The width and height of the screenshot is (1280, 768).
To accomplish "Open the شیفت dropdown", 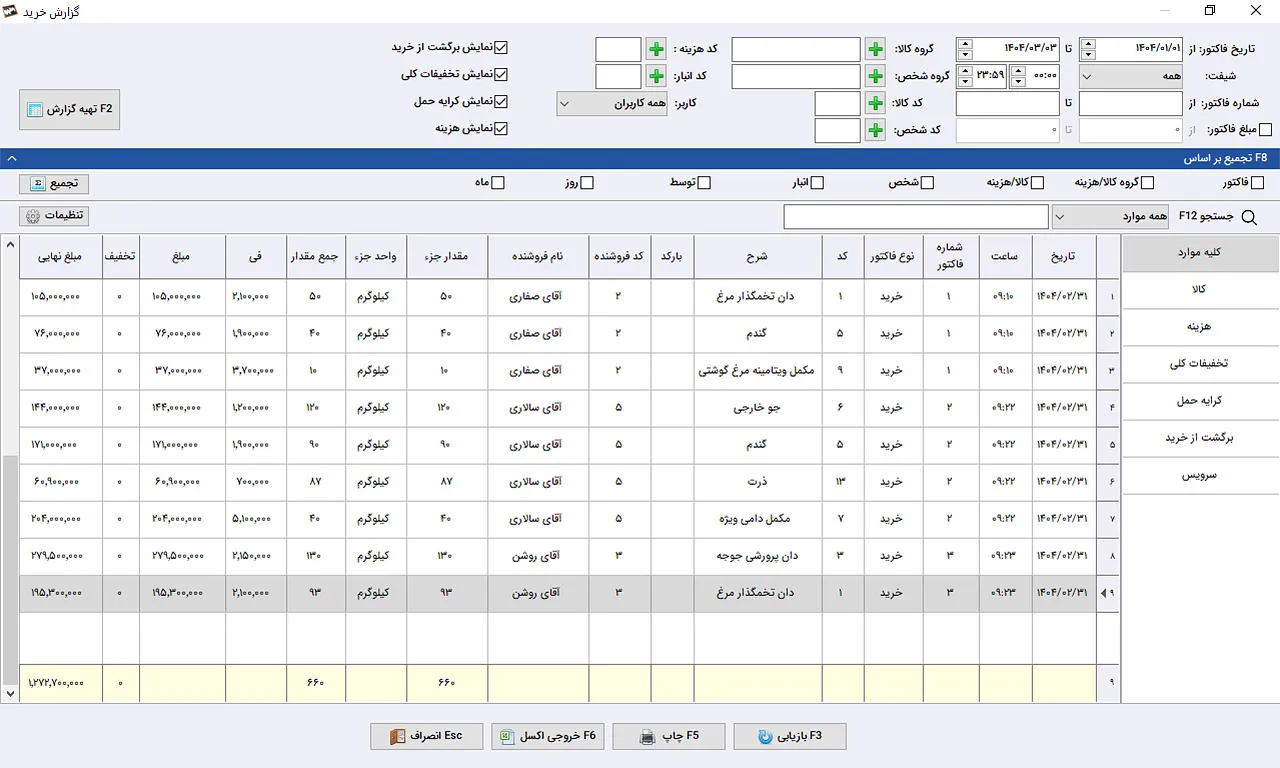I will [x=1131, y=76].
